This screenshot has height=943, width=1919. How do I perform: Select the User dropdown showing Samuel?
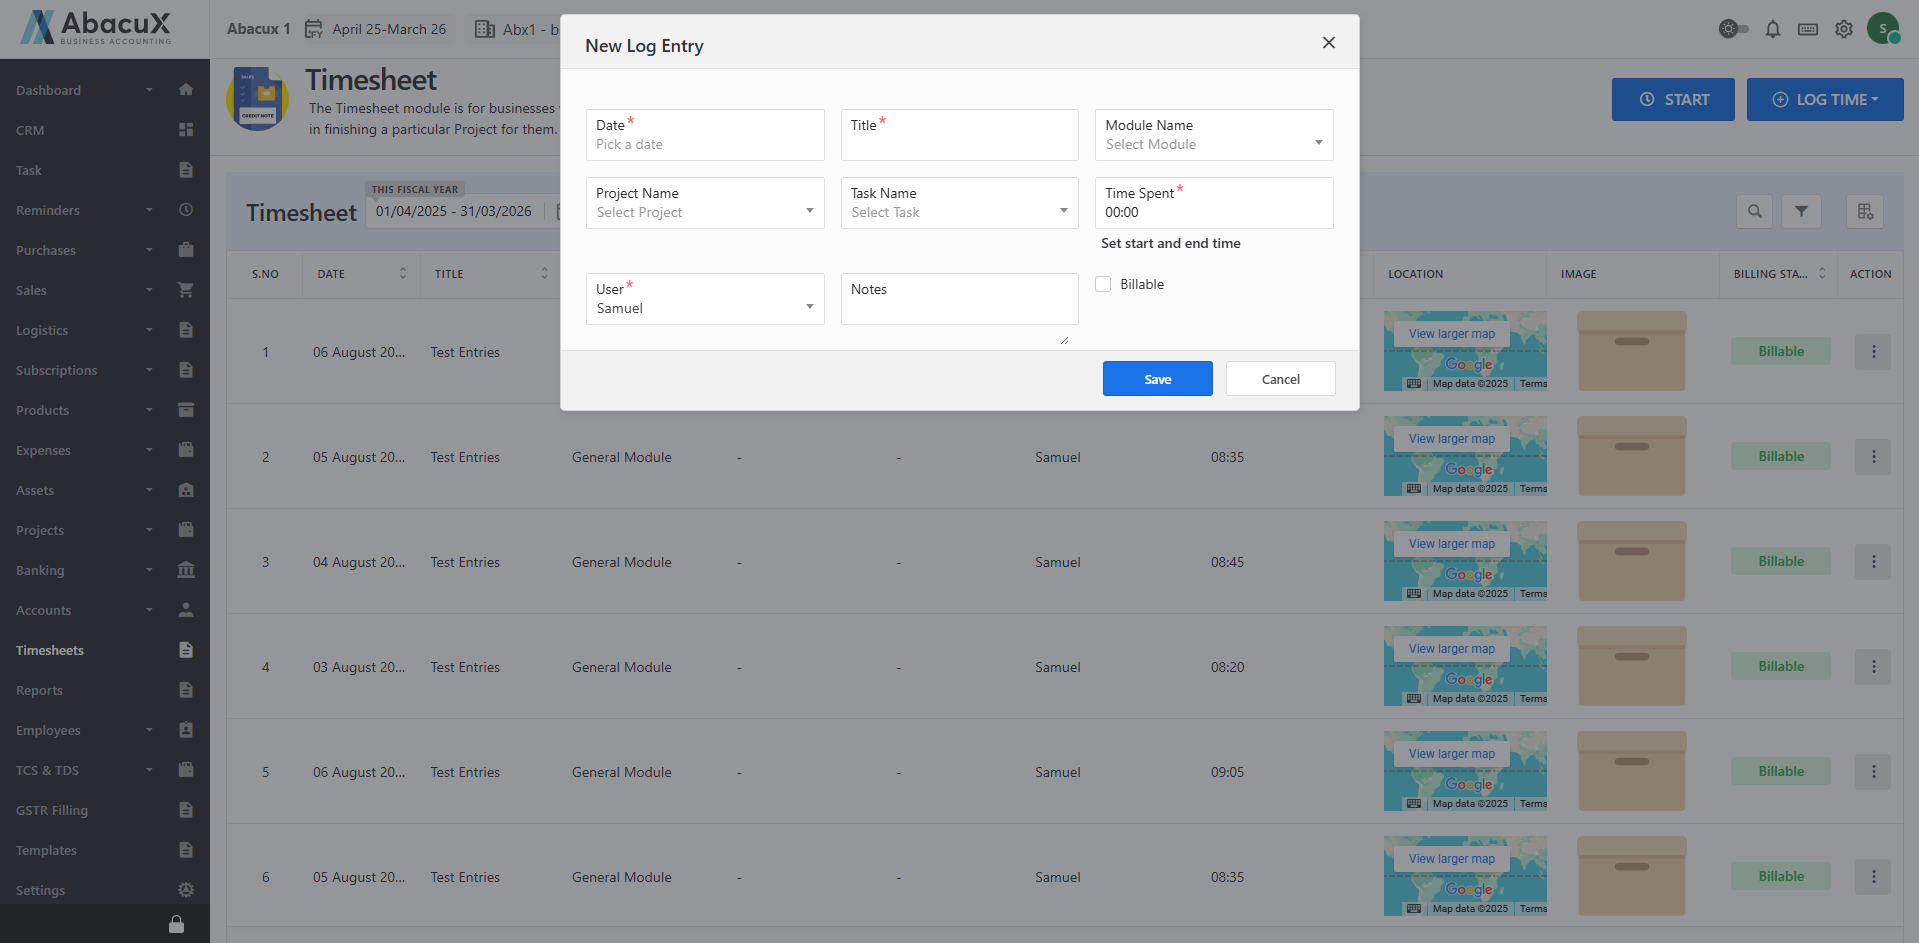(704, 299)
